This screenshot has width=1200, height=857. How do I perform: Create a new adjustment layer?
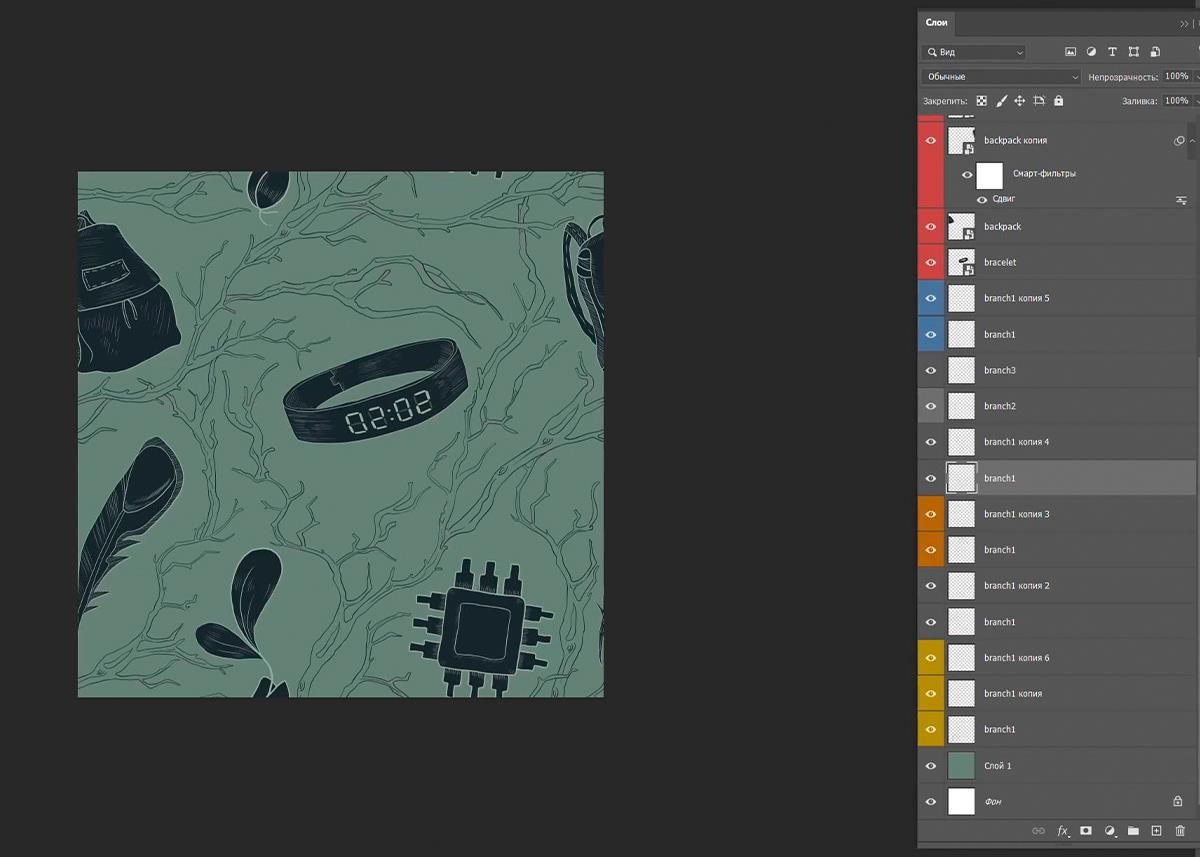click(1109, 831)
